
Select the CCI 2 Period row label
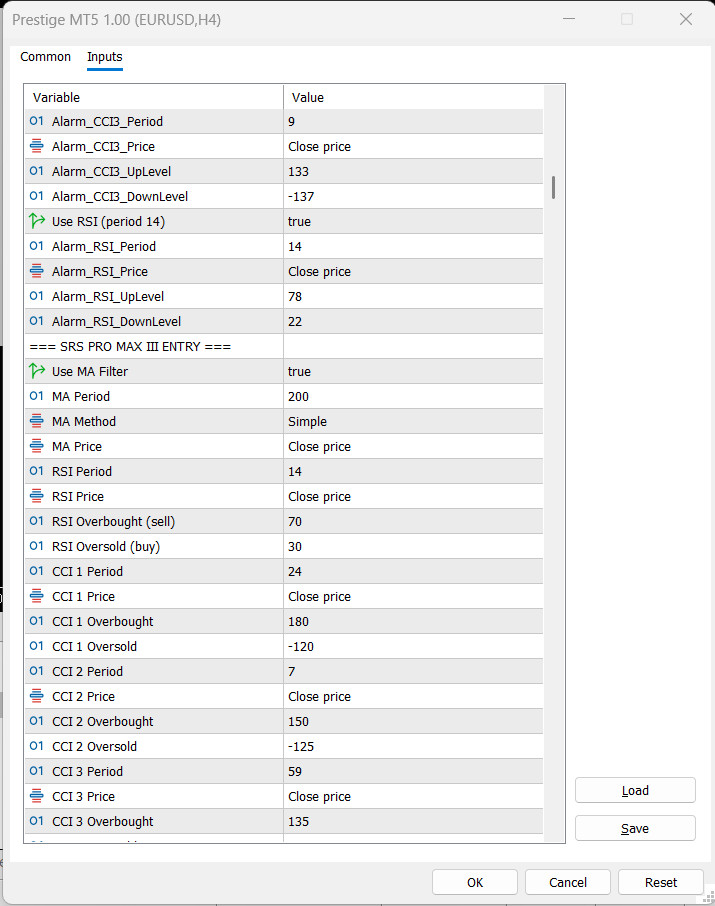coord(87,671)
